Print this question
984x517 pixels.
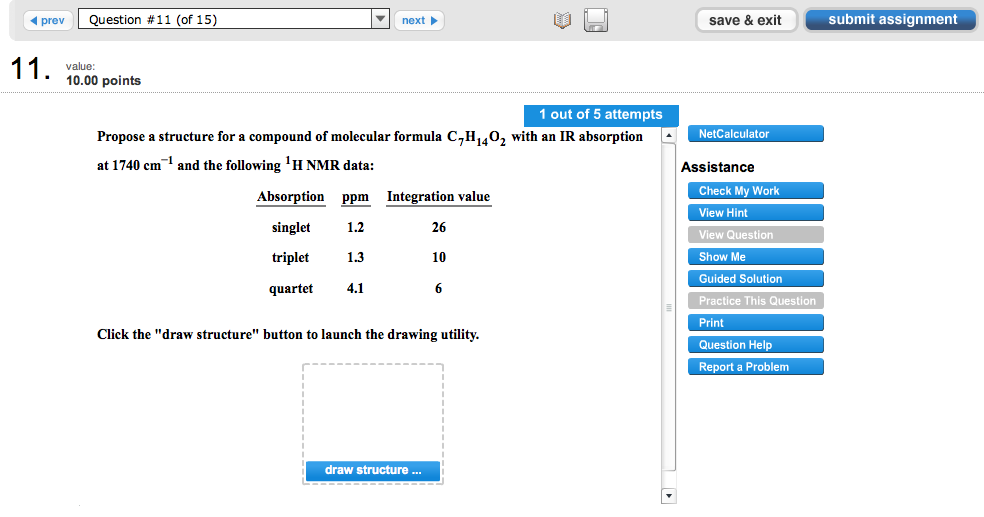point(755,323)
